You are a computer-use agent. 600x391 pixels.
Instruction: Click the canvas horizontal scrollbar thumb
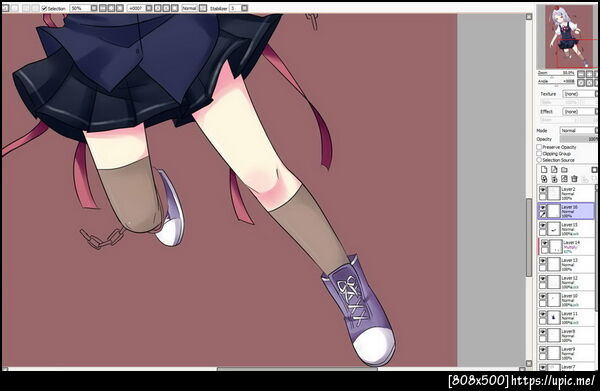(297, 369)
